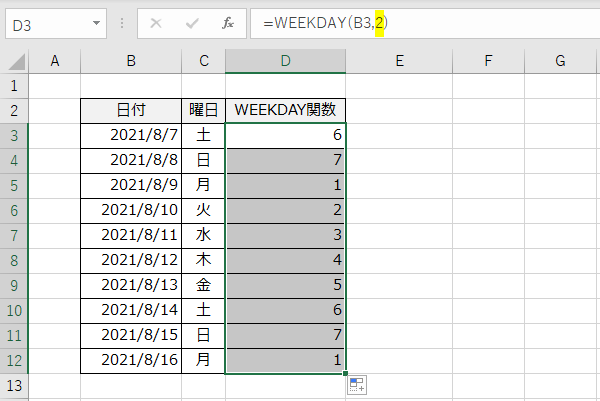This screenshot has width=600, height=401.
Task: Click cell D3 with value 6
Action: point(286,135)
